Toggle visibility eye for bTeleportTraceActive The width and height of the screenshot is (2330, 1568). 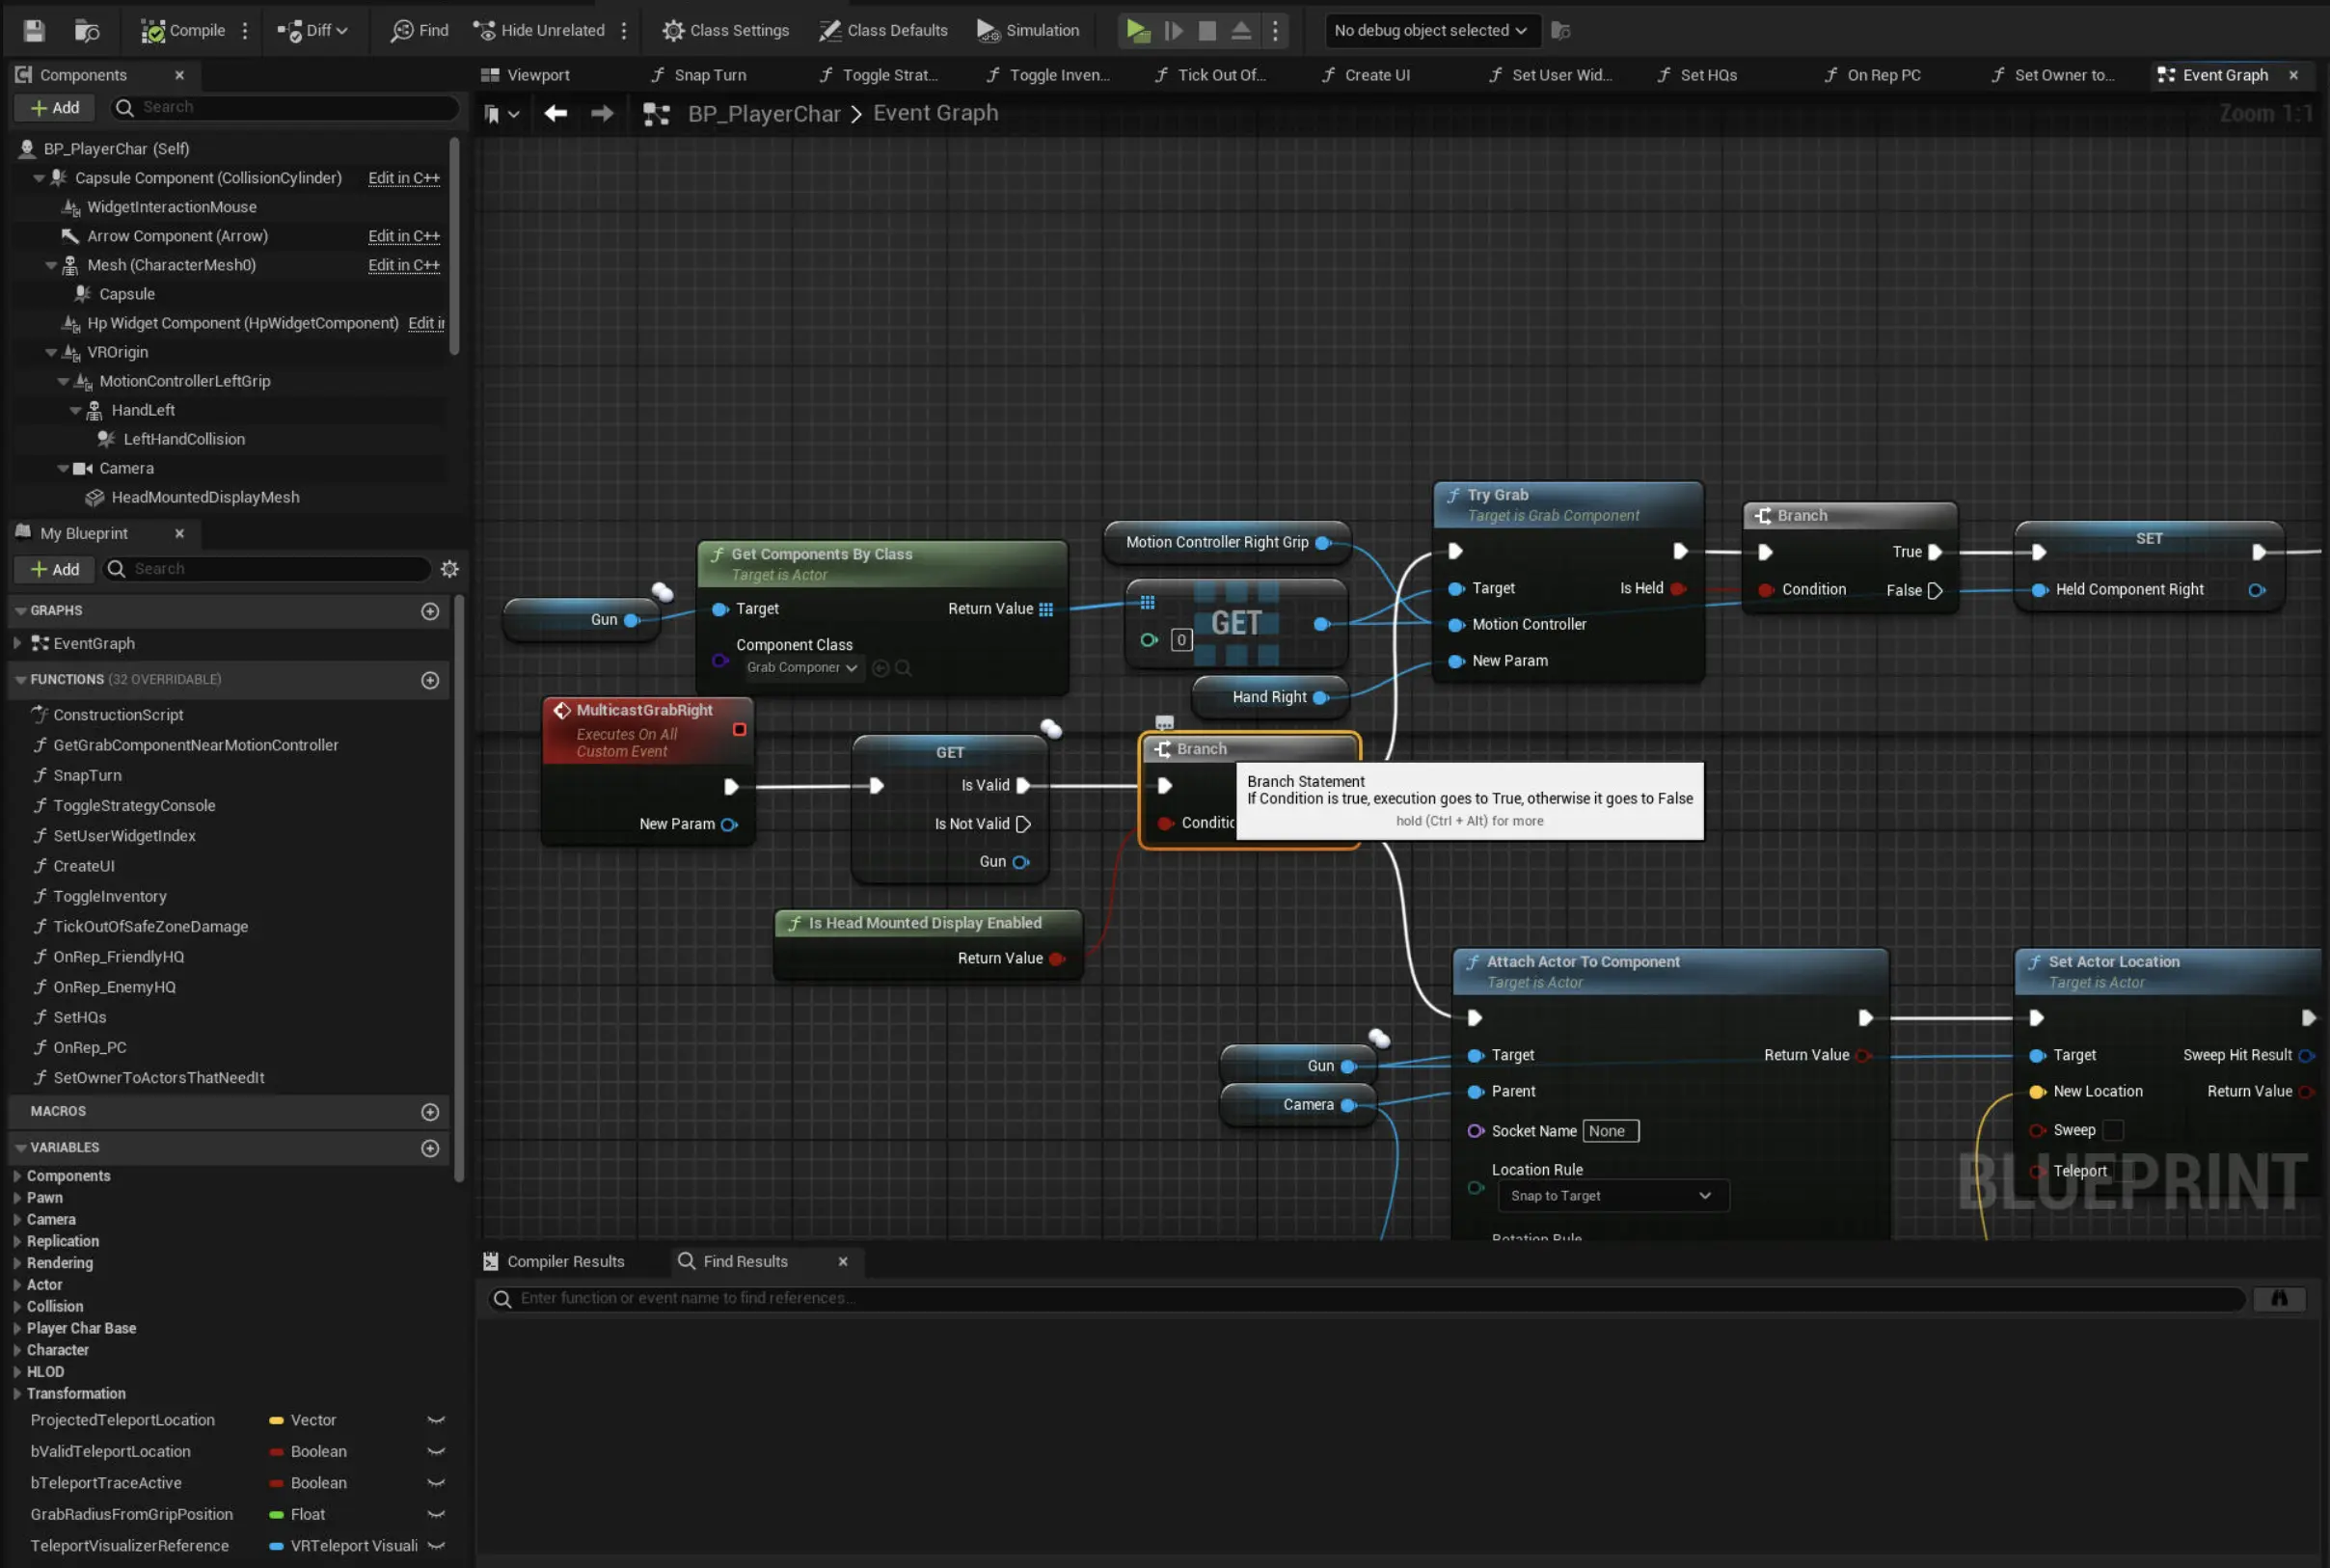click(436, 1483)
